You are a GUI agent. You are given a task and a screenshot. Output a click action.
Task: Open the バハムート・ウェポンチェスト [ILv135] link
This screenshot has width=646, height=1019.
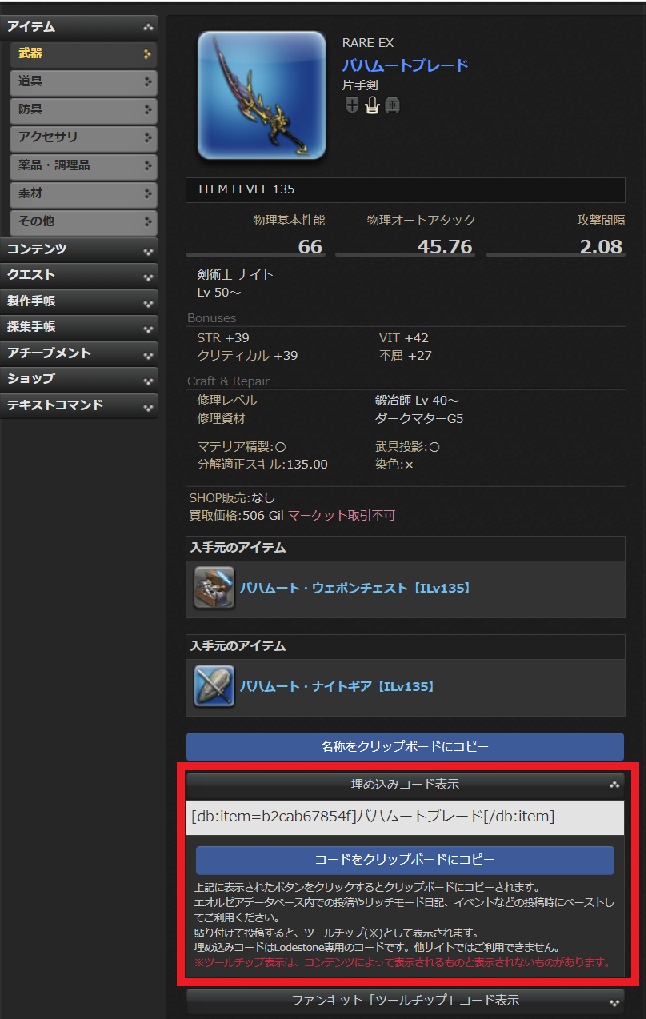pos(355,587)
